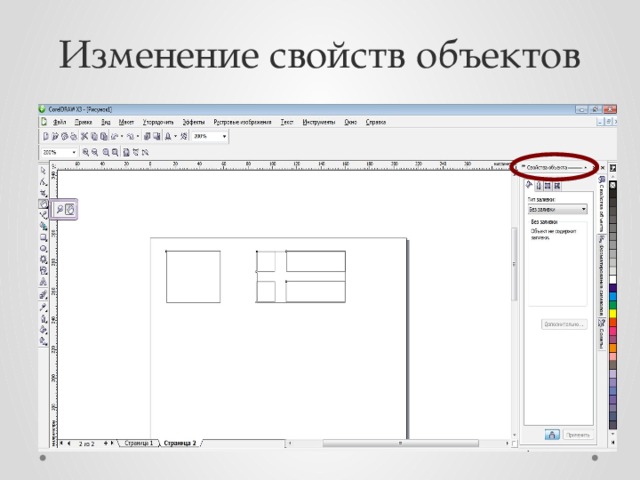Screen dimensions: 640x480
Task: Open the Правка menu
Action: coord(83,122)
